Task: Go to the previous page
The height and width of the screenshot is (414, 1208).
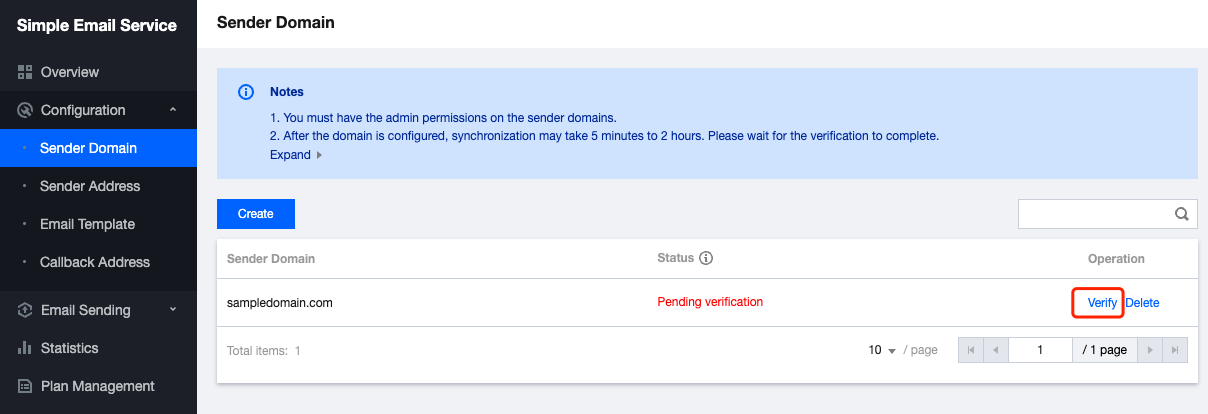Action: click(996, 350)
